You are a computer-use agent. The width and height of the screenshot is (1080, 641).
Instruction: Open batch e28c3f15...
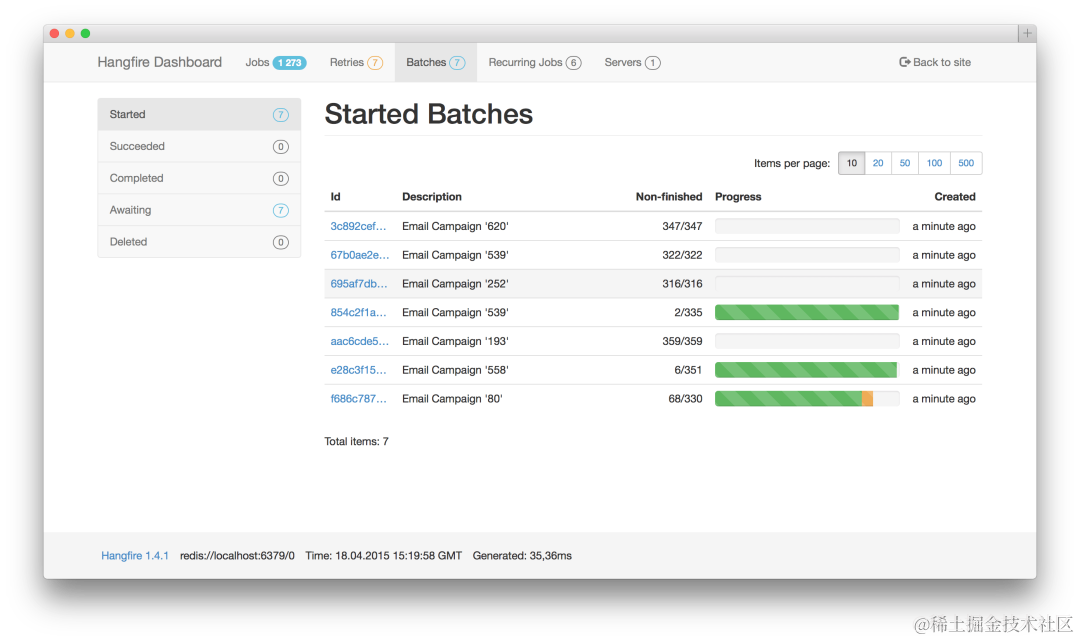click(358, 370)
